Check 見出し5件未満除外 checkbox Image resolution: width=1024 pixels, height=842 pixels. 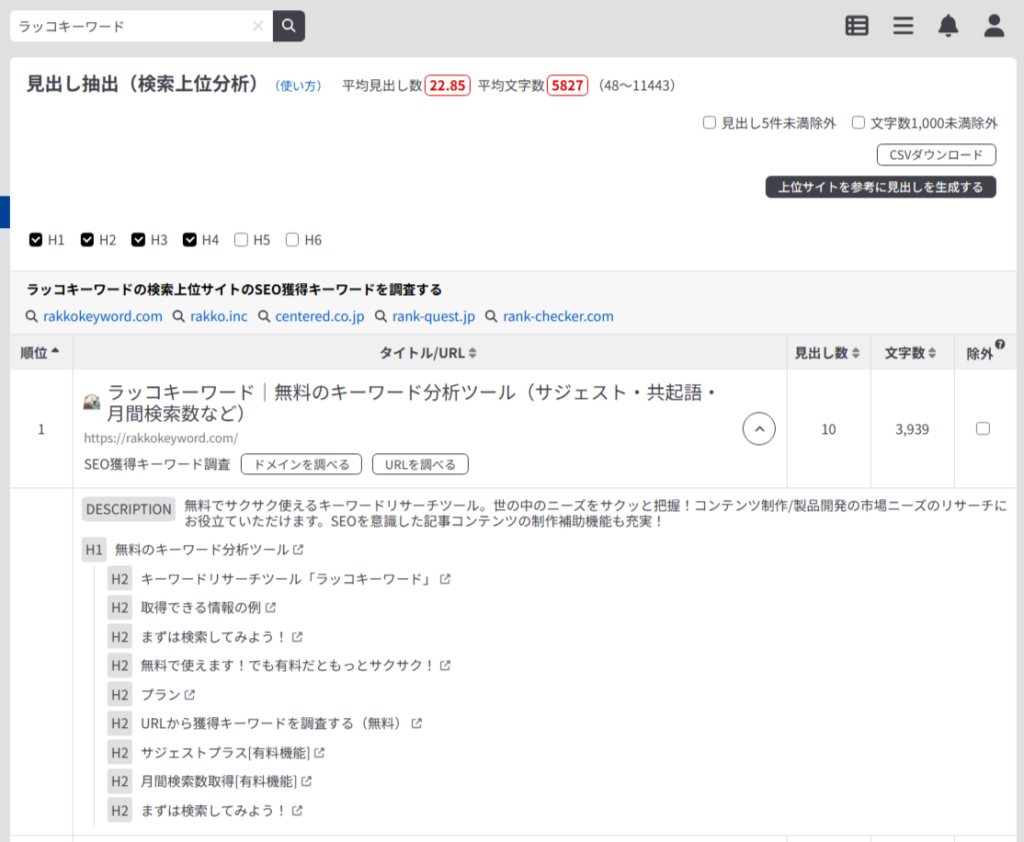pyautogui.click(x=709, y=123)
